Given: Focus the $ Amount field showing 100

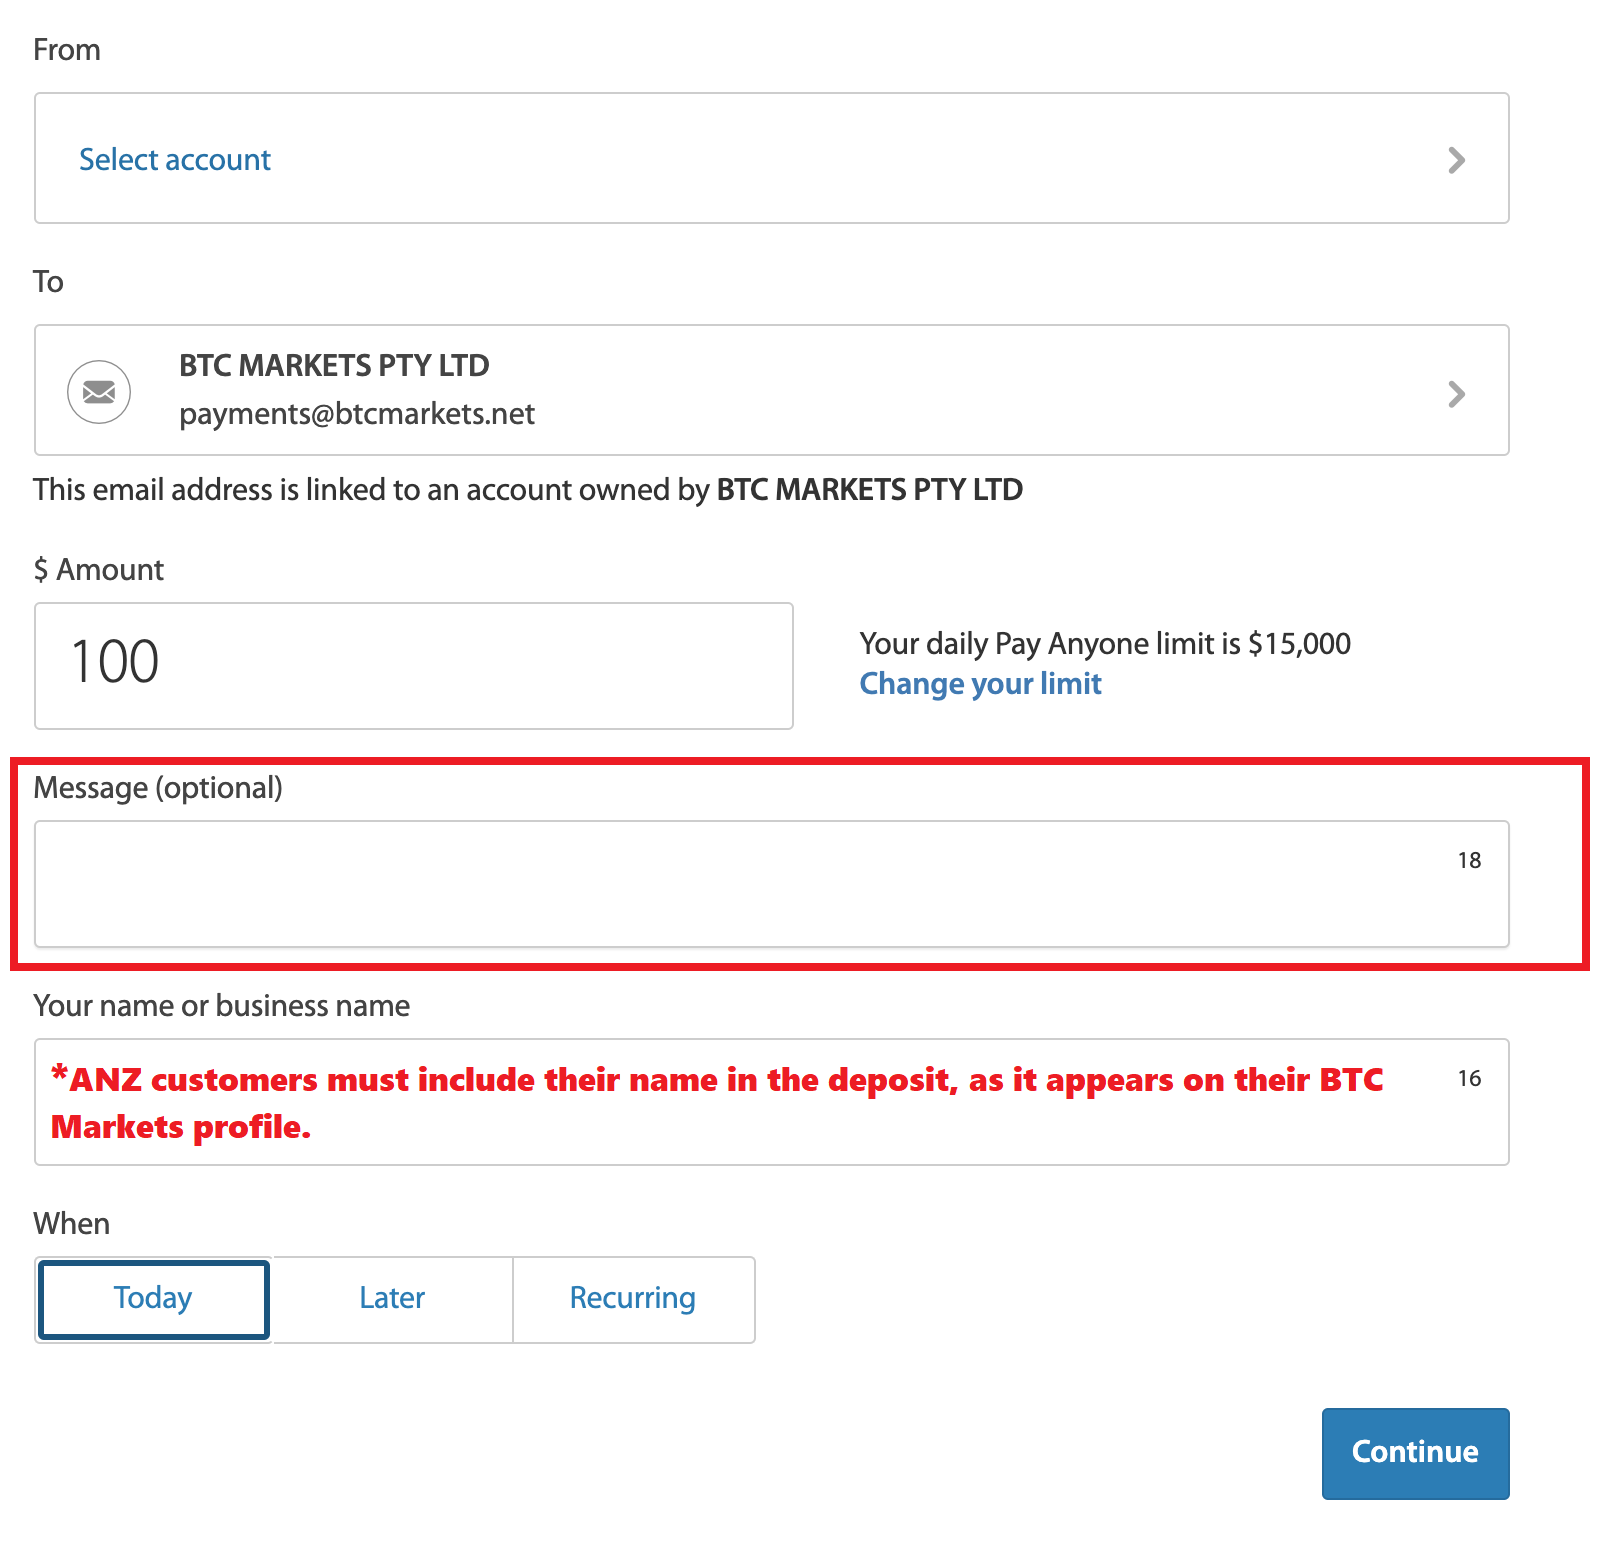Looking at the screenshot, I should [414, 666].
